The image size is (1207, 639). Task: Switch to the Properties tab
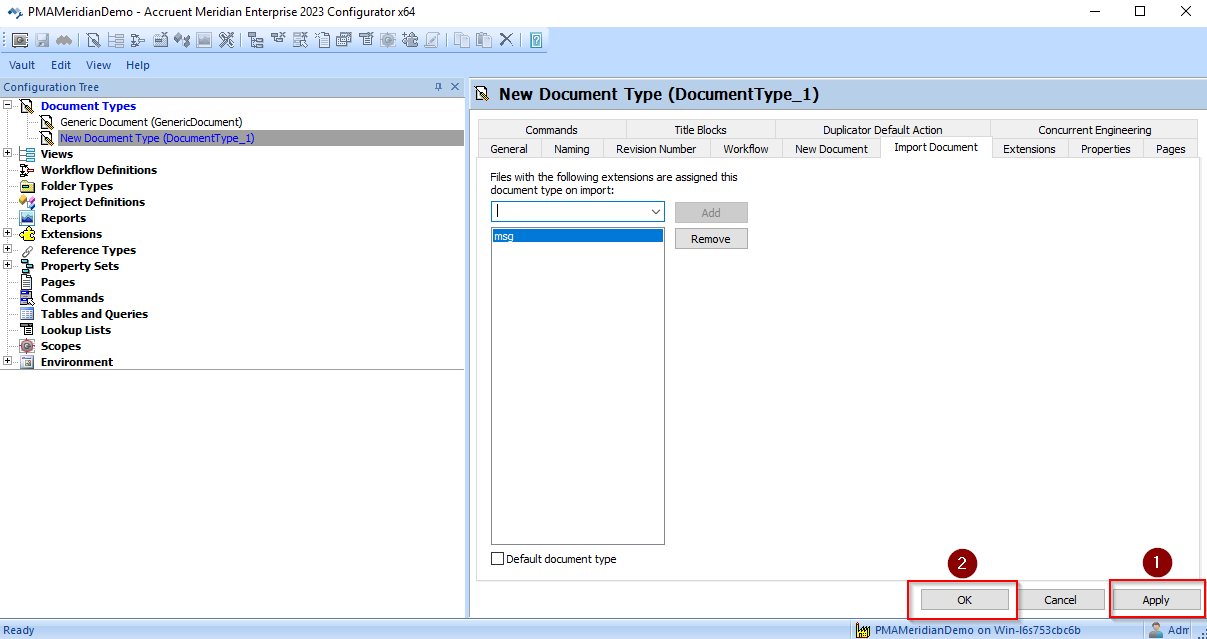[x=1105, y=149]
